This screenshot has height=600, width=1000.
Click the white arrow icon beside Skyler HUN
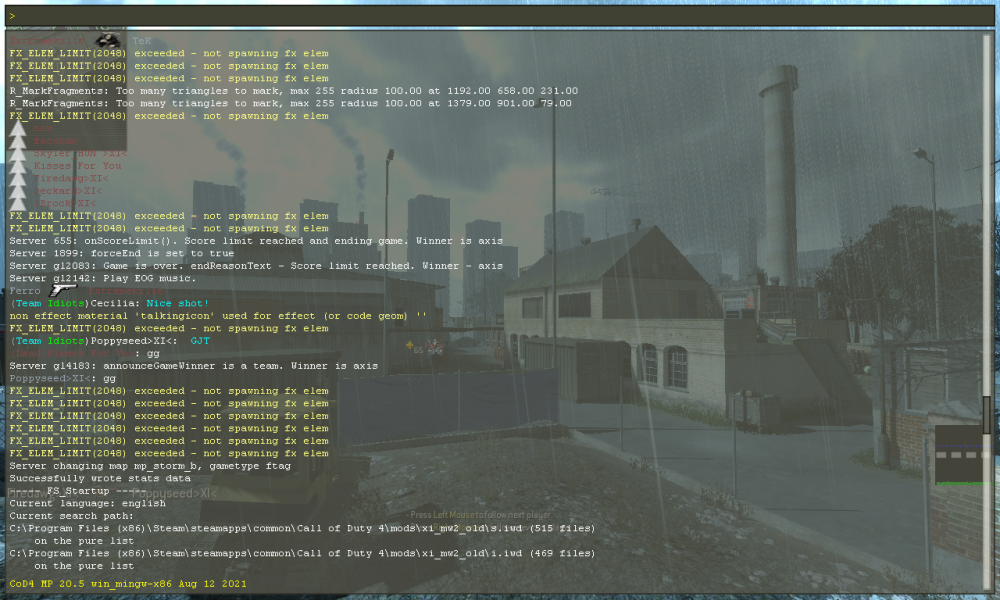click(x=18, y=153)
